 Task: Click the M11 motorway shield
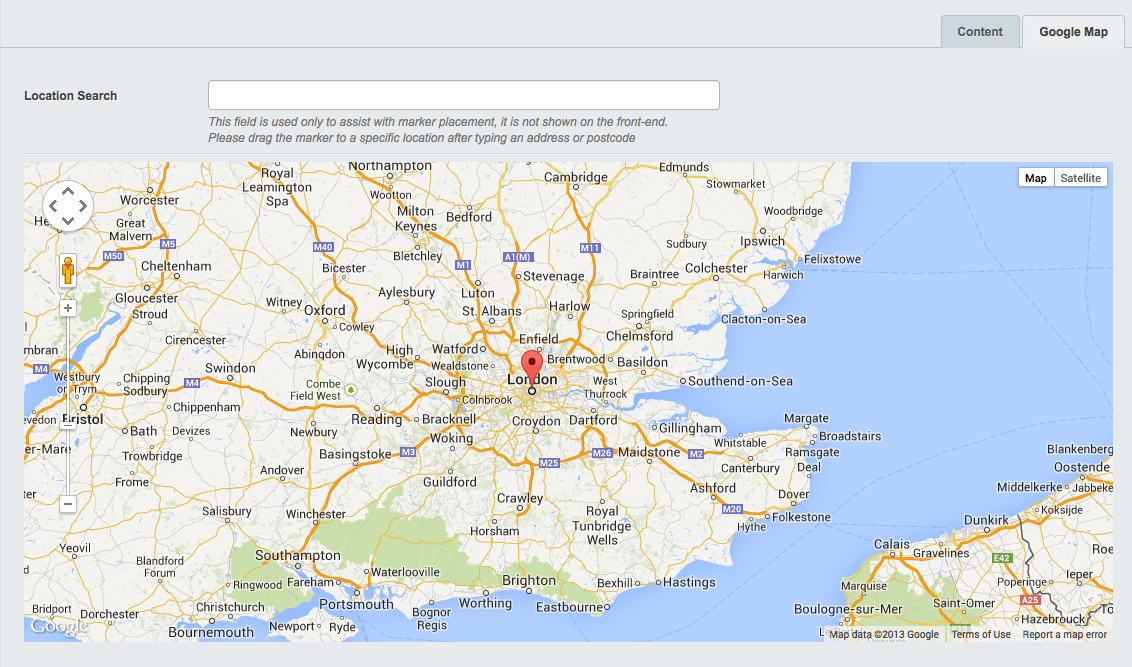(x=590, y=248)
